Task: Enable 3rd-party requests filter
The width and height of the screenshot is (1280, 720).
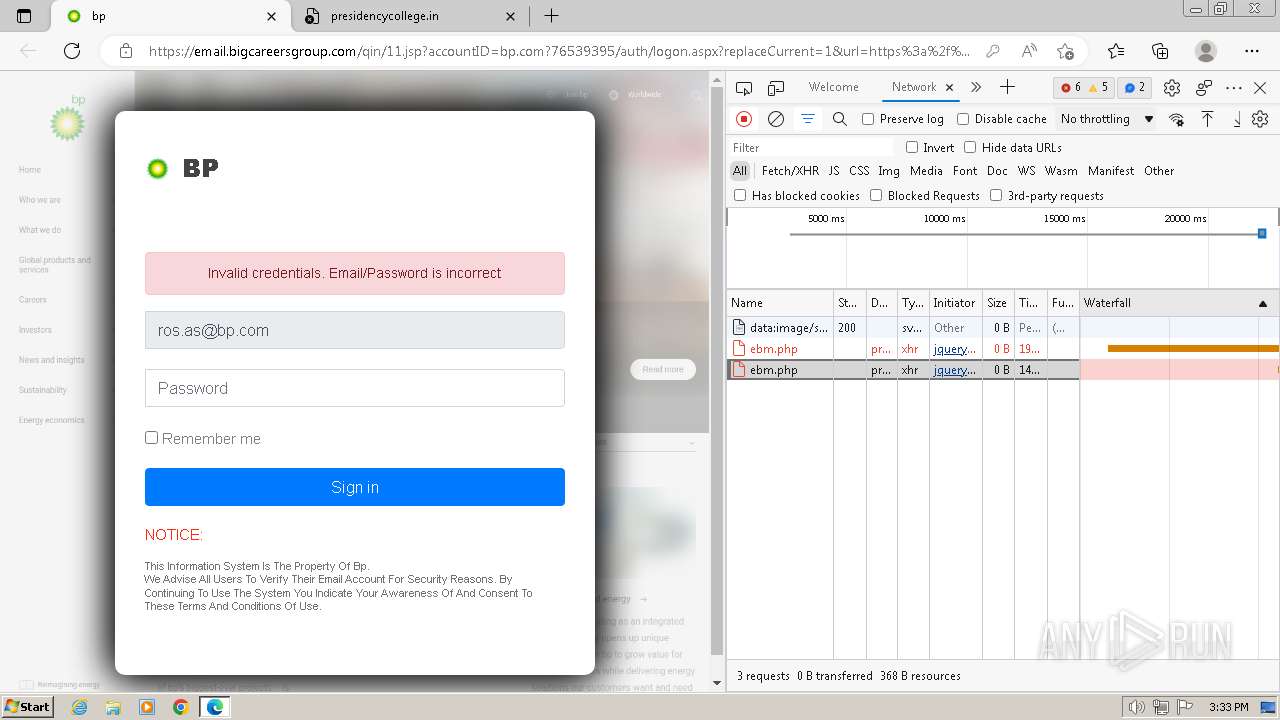Action: pyautogui.click(x=996, y=195)
